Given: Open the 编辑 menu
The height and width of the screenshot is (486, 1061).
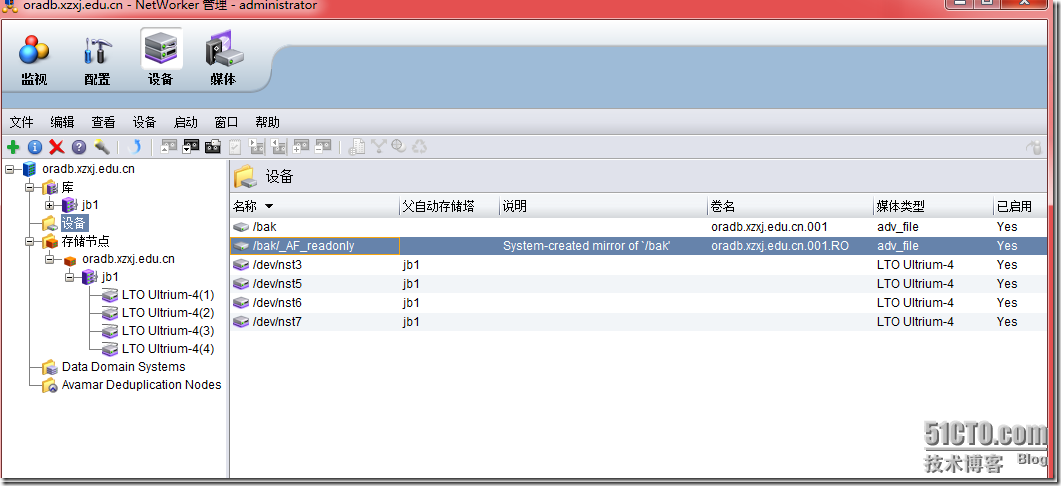Looking at the screenshot, I should pyautogui.click(x=62, y=123).
